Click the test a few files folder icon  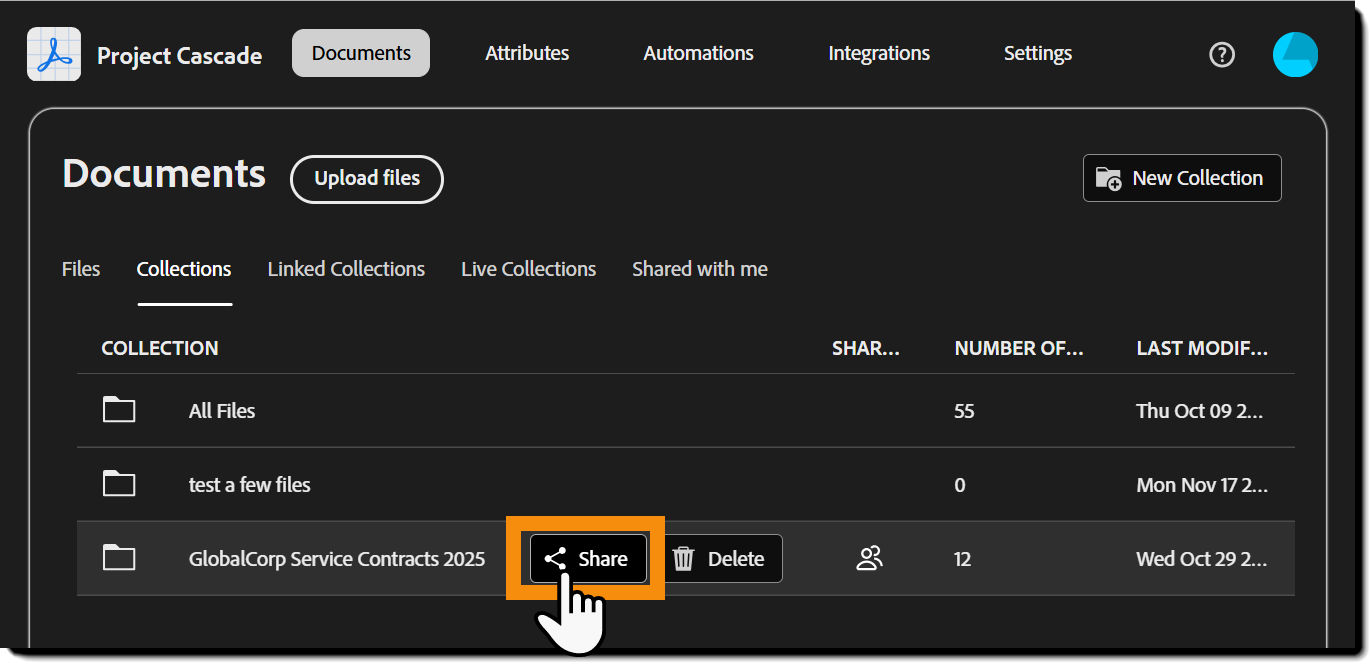(119, 484)
